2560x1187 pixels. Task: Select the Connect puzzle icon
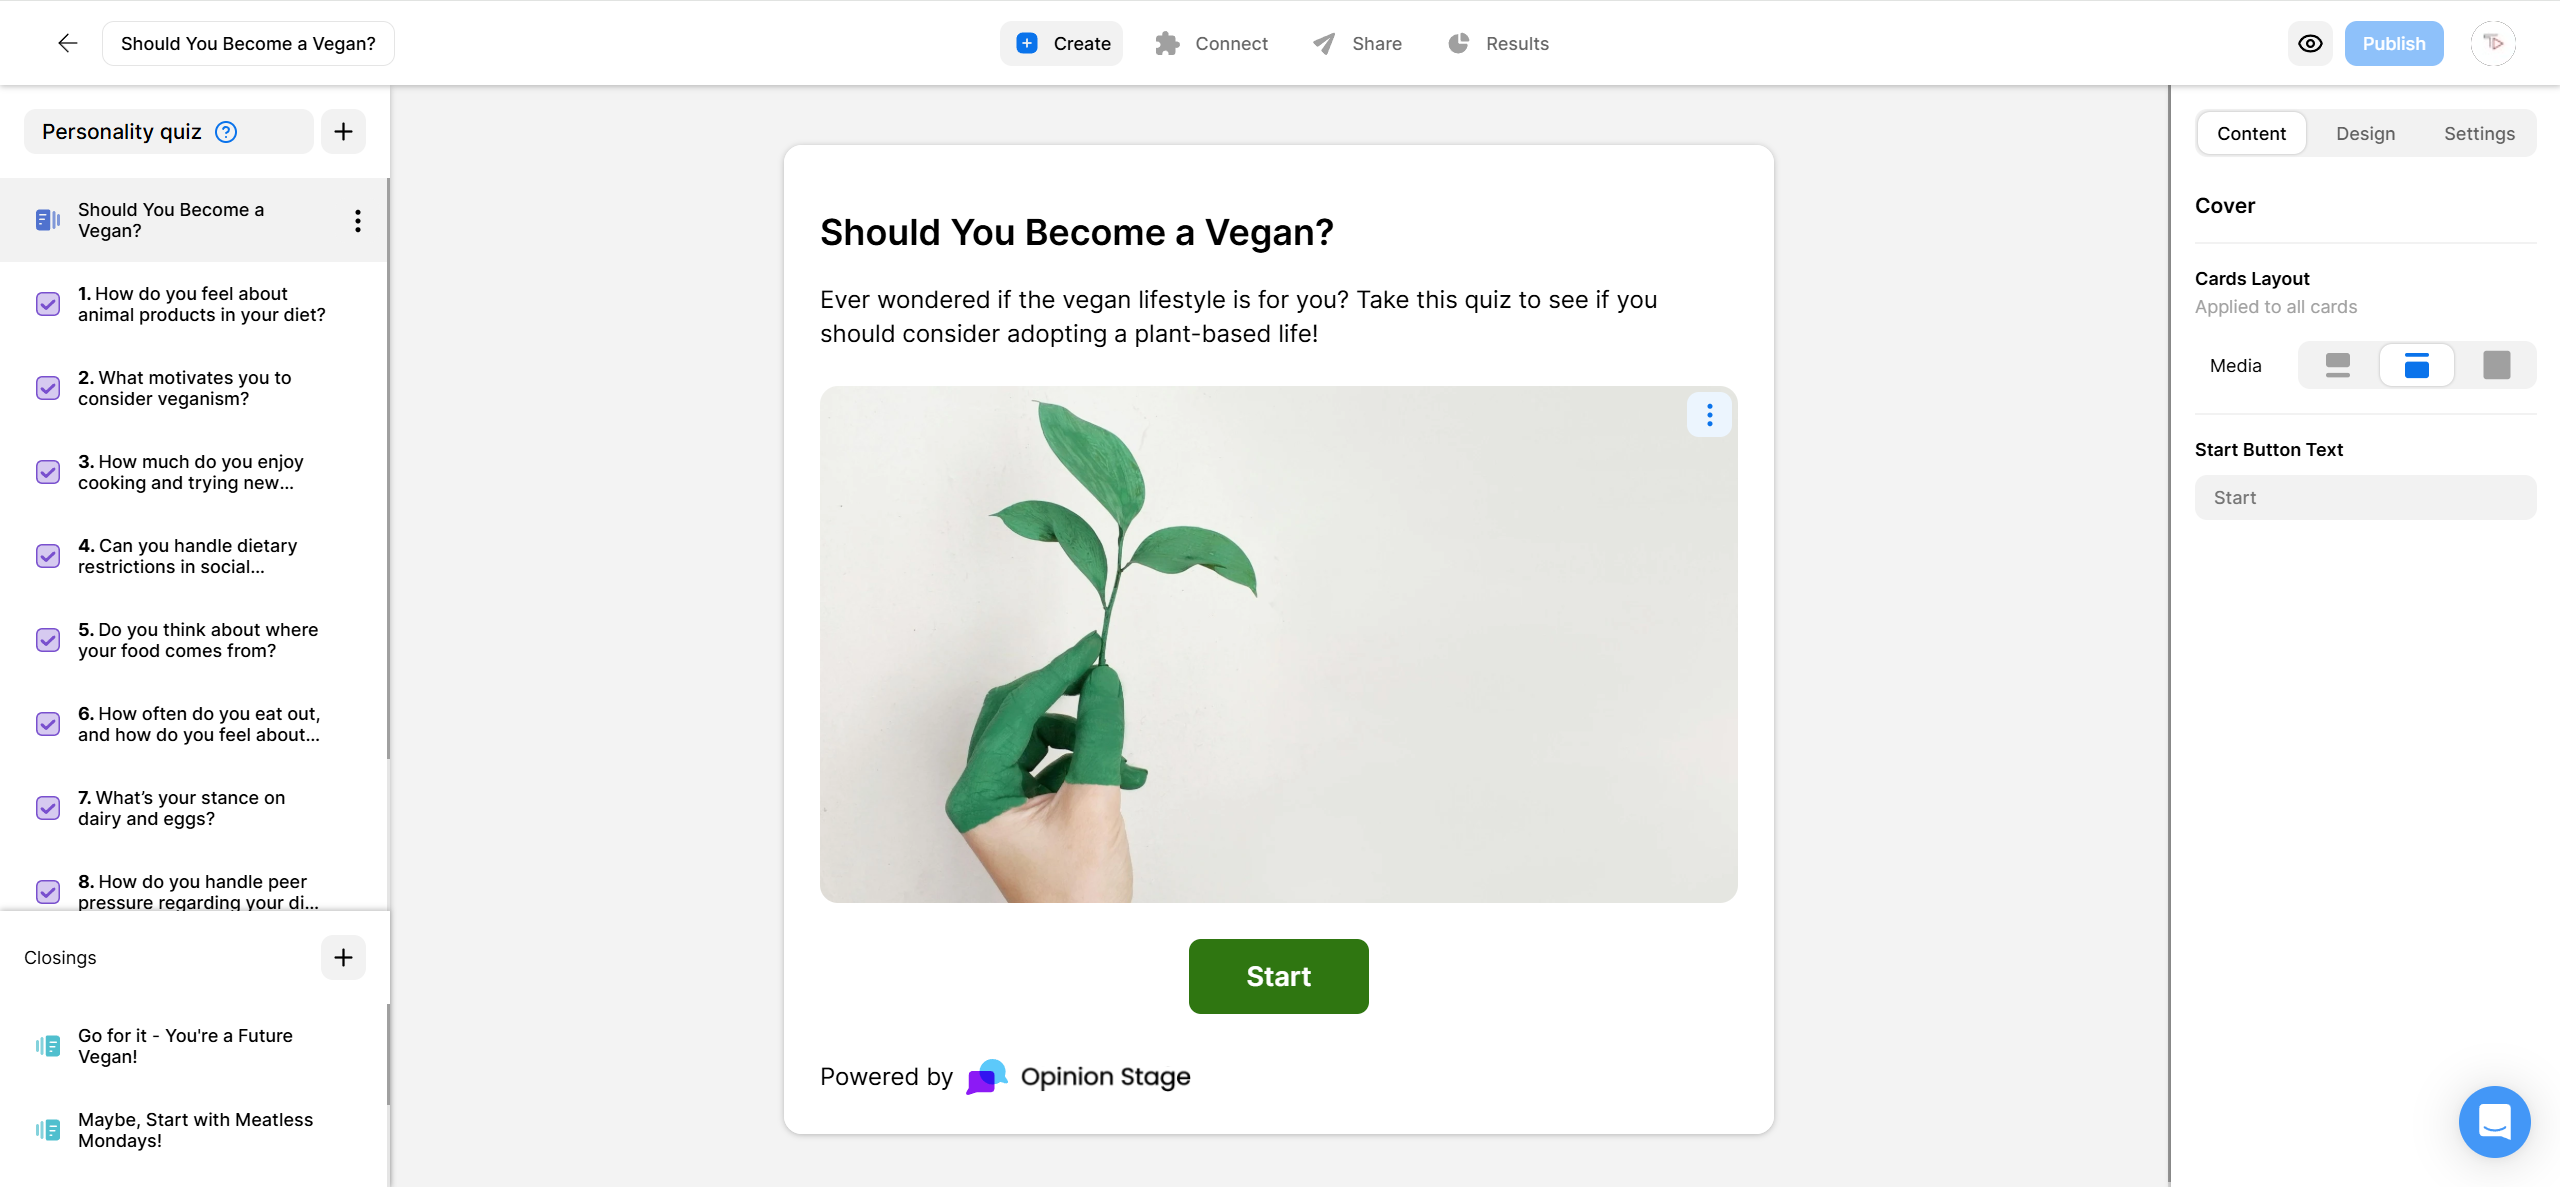coord(1166,43)
